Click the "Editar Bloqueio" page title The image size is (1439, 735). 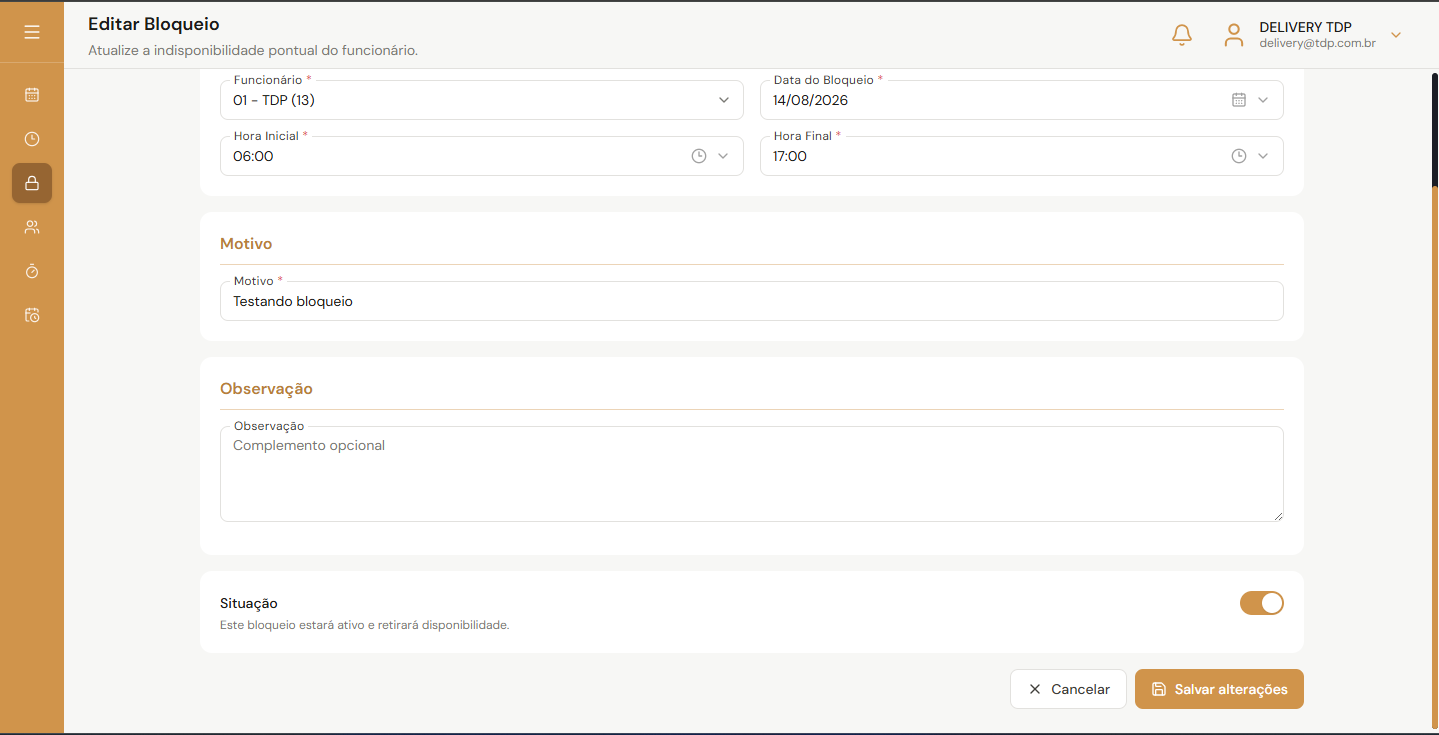(154, 24)
